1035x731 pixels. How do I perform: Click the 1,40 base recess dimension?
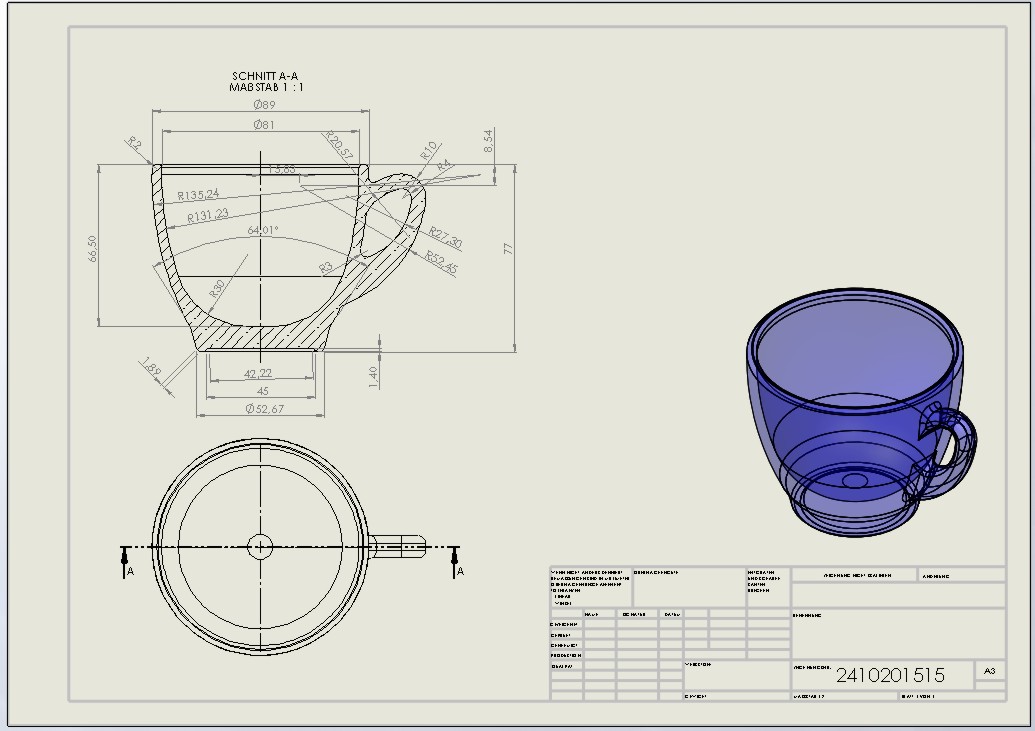coord(374,377)
